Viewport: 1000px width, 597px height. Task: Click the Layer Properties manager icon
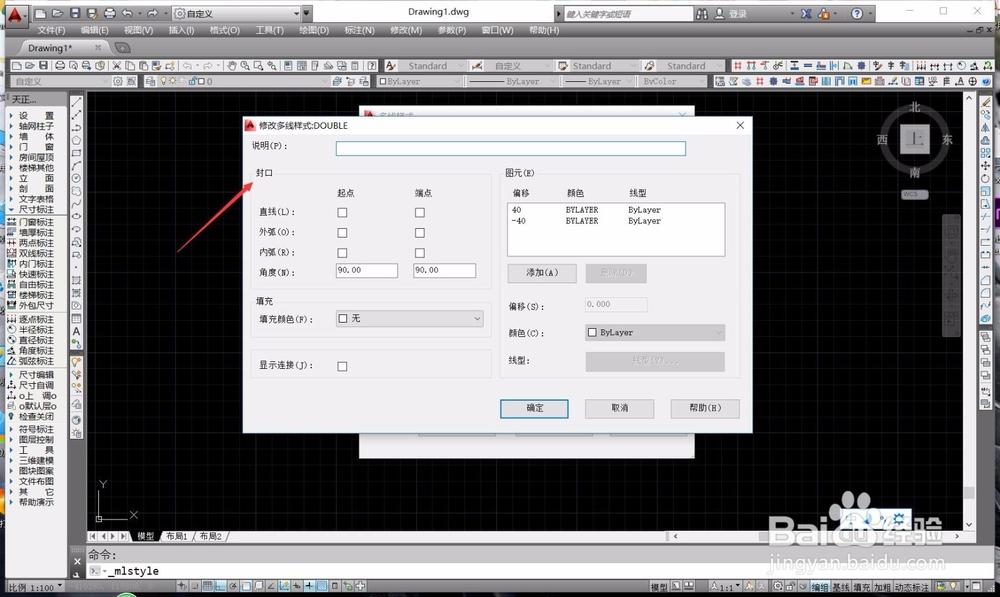150,81
